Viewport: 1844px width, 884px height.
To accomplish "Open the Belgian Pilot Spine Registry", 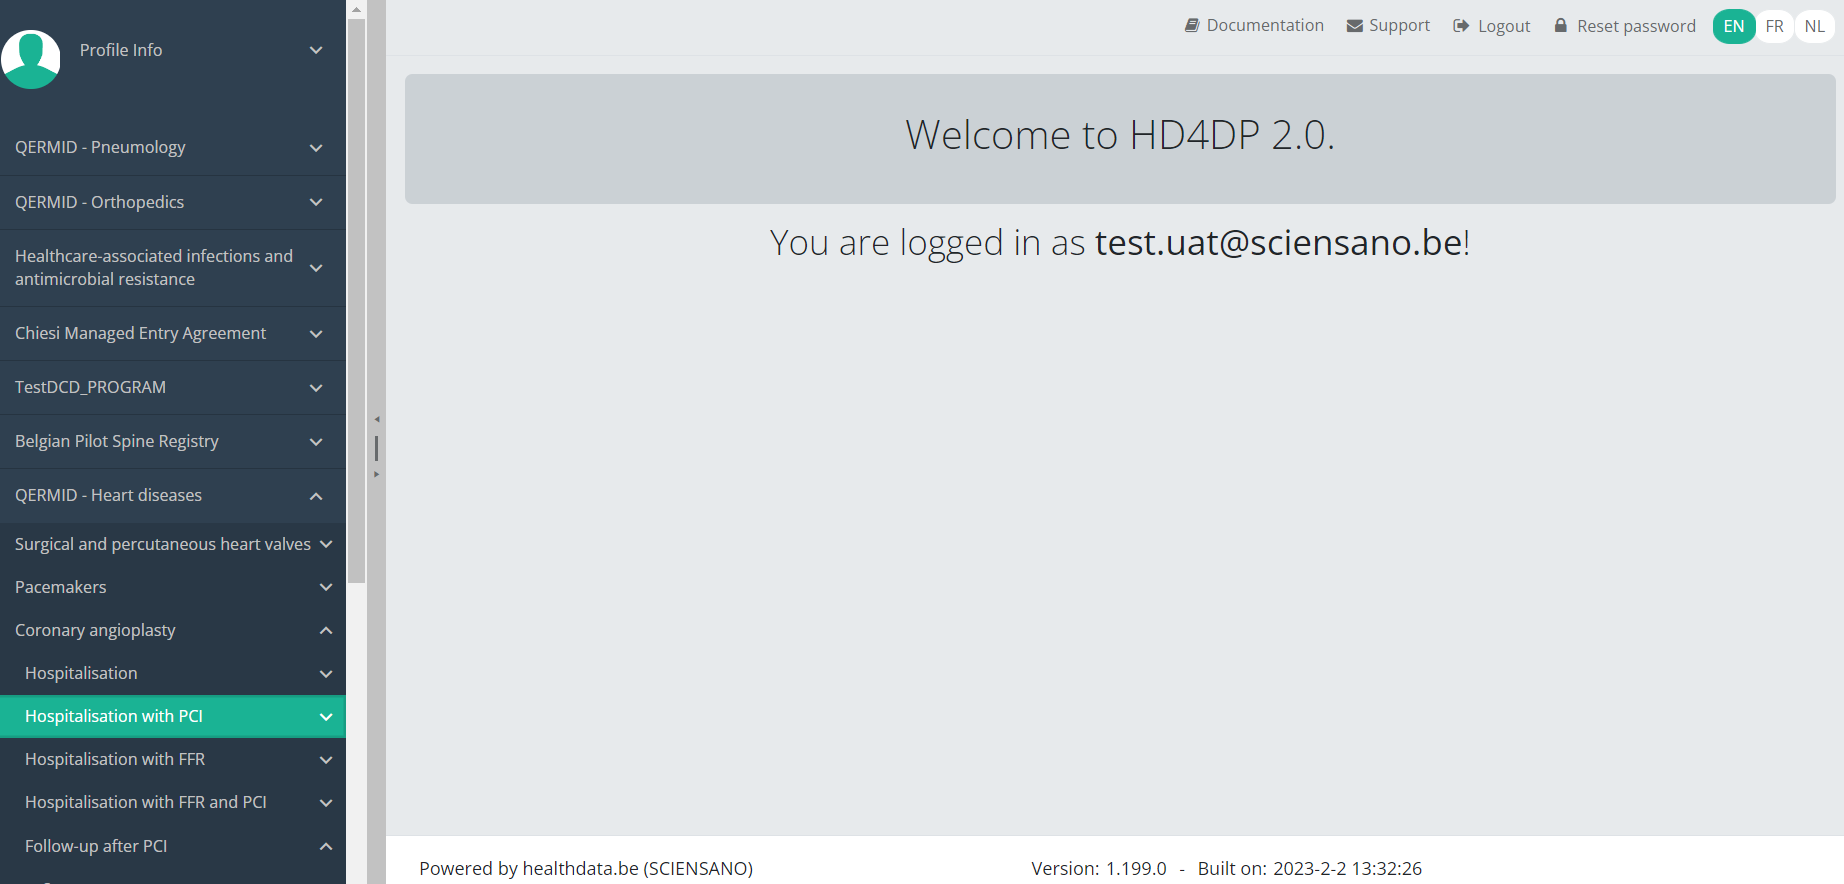I will tap(117, 441).
